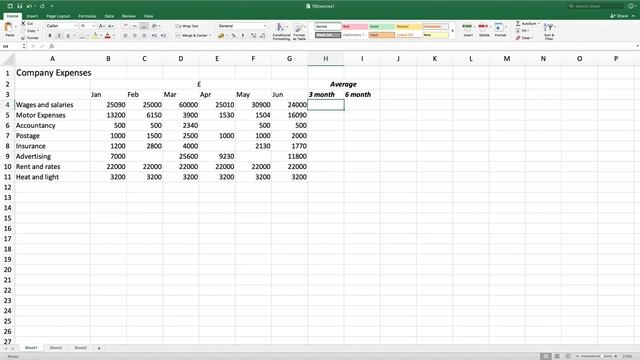Open the Page Layout ribbon tab
Viewport: 640px width, 360px height.
tap(58, 16)
